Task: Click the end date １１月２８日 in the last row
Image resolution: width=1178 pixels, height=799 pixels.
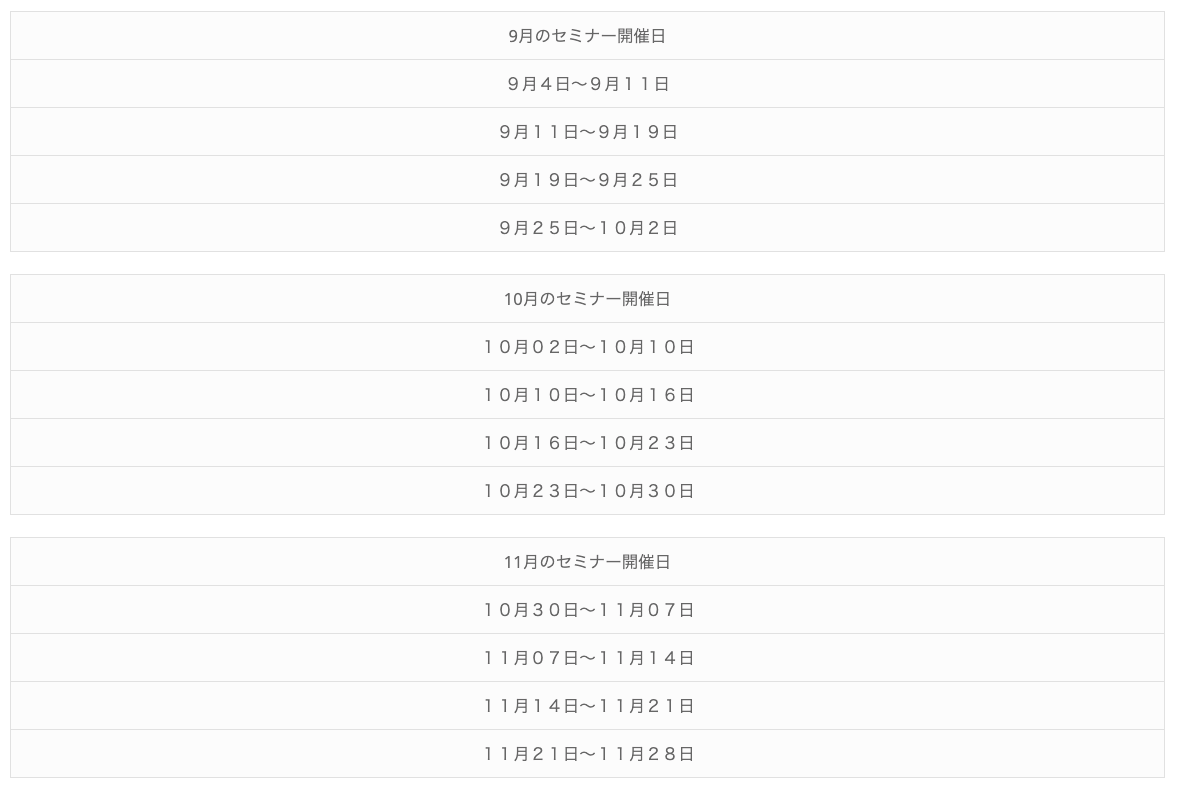Action: click(x=646, y=754)
